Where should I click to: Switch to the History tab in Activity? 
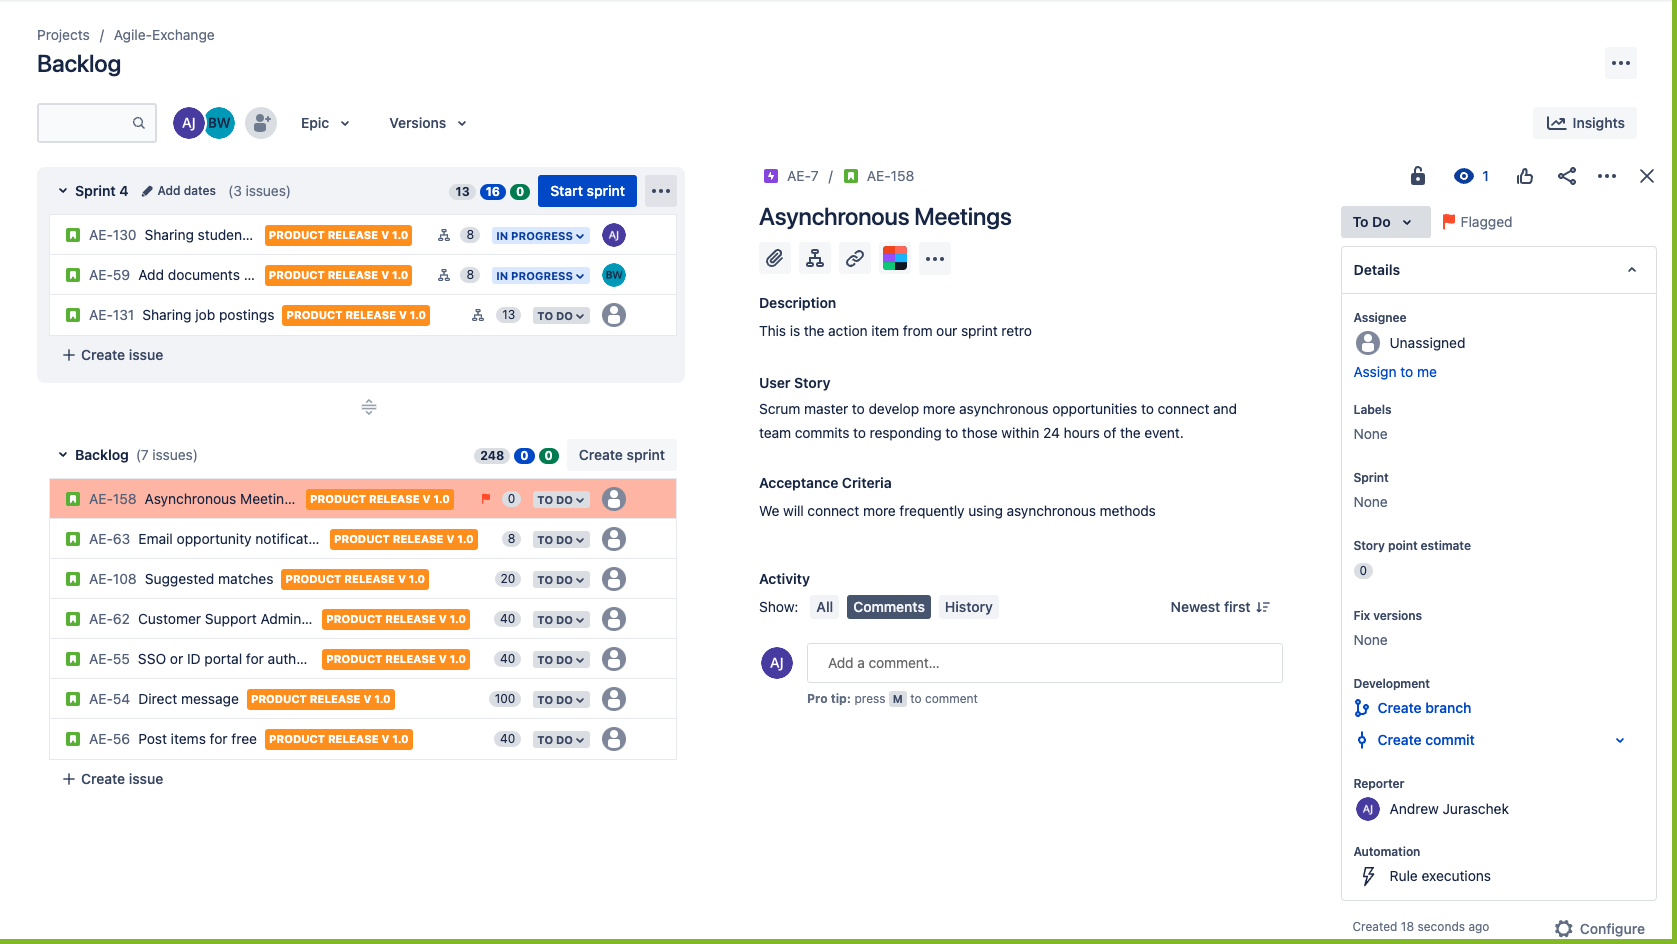(968, 606)
